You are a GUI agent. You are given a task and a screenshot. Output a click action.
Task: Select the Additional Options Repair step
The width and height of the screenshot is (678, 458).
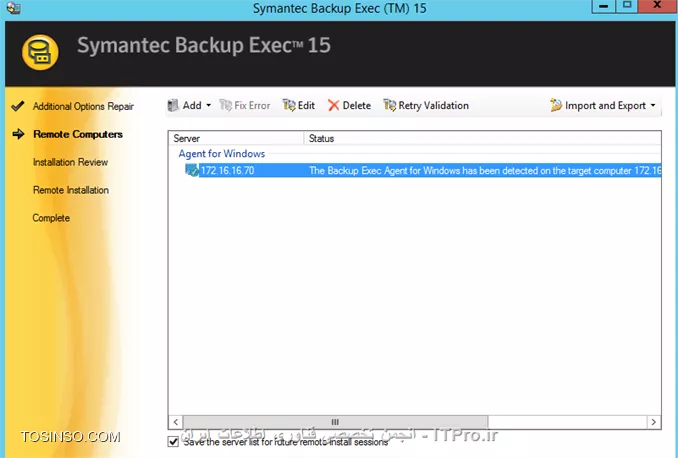pos(83,106)
